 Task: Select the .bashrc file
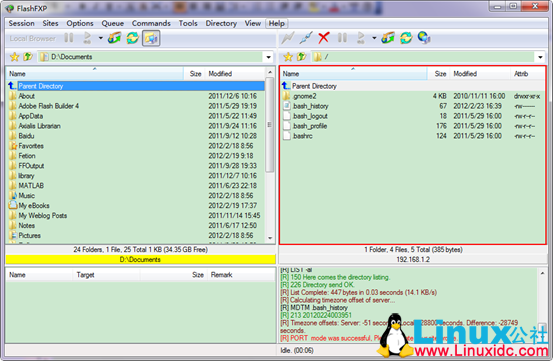click(x=302, y=136)
